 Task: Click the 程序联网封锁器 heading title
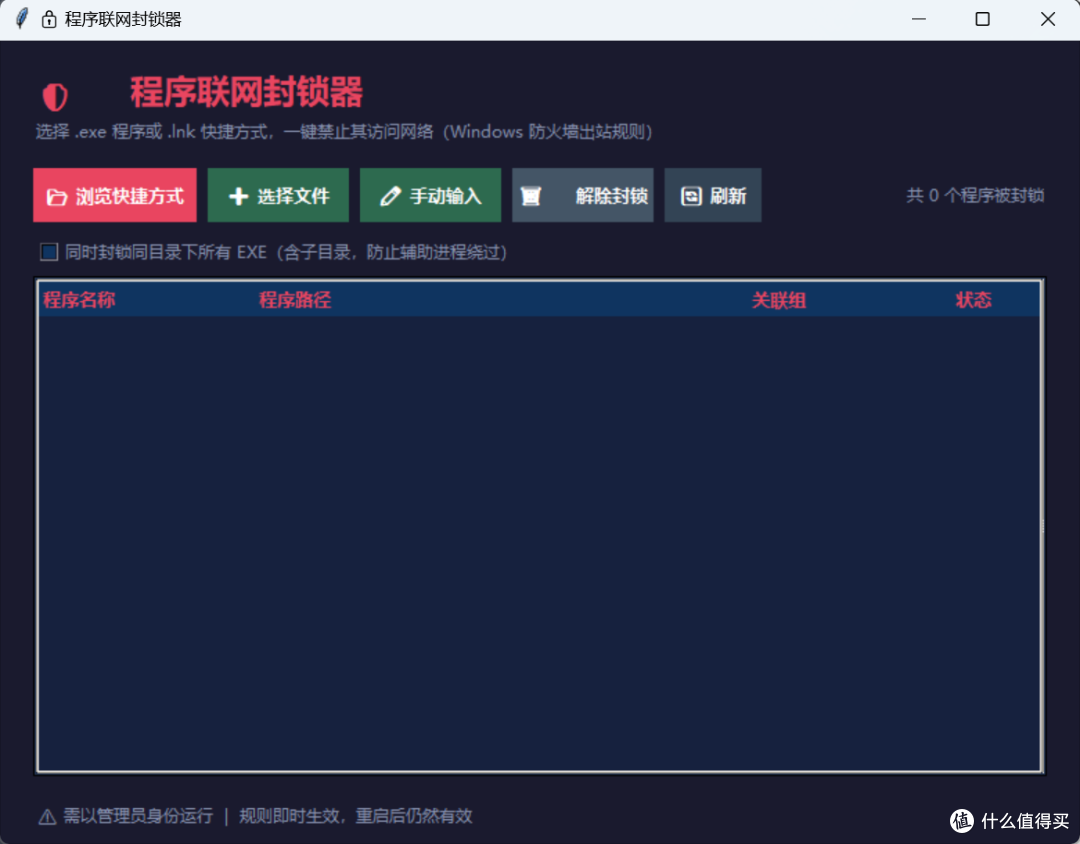247,92
